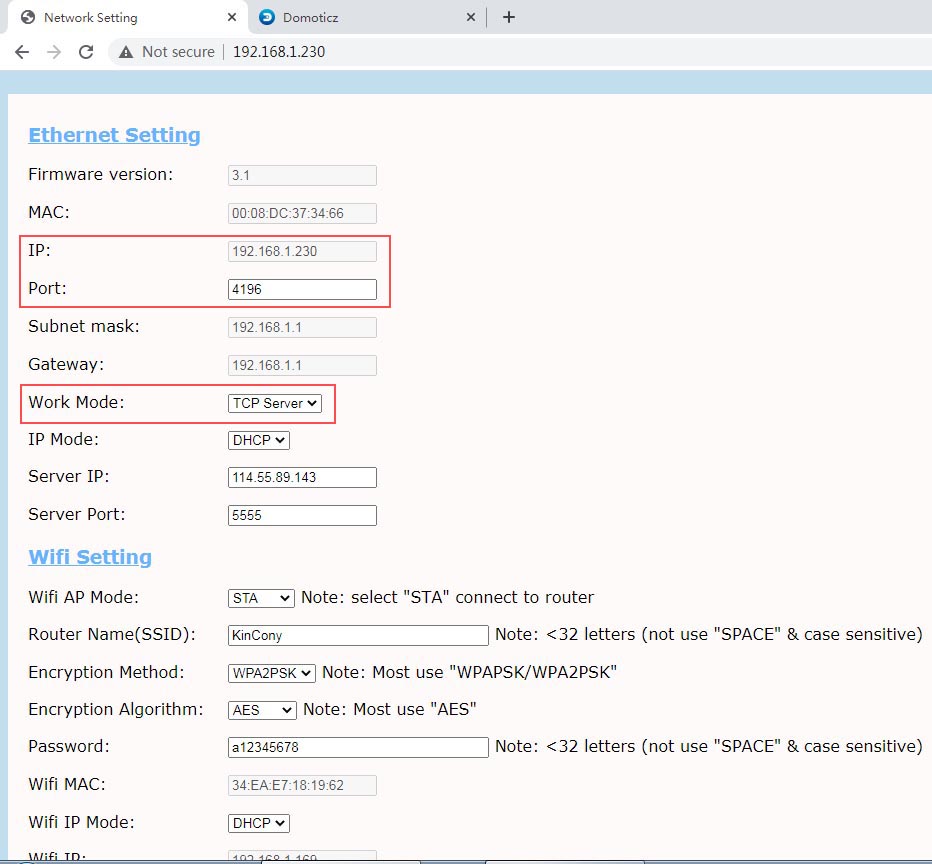Image resolution: width=932 pixels, height=864 pixels.
Task: Open the Wifi AP Mode dropdown
Action: [261, 598]
